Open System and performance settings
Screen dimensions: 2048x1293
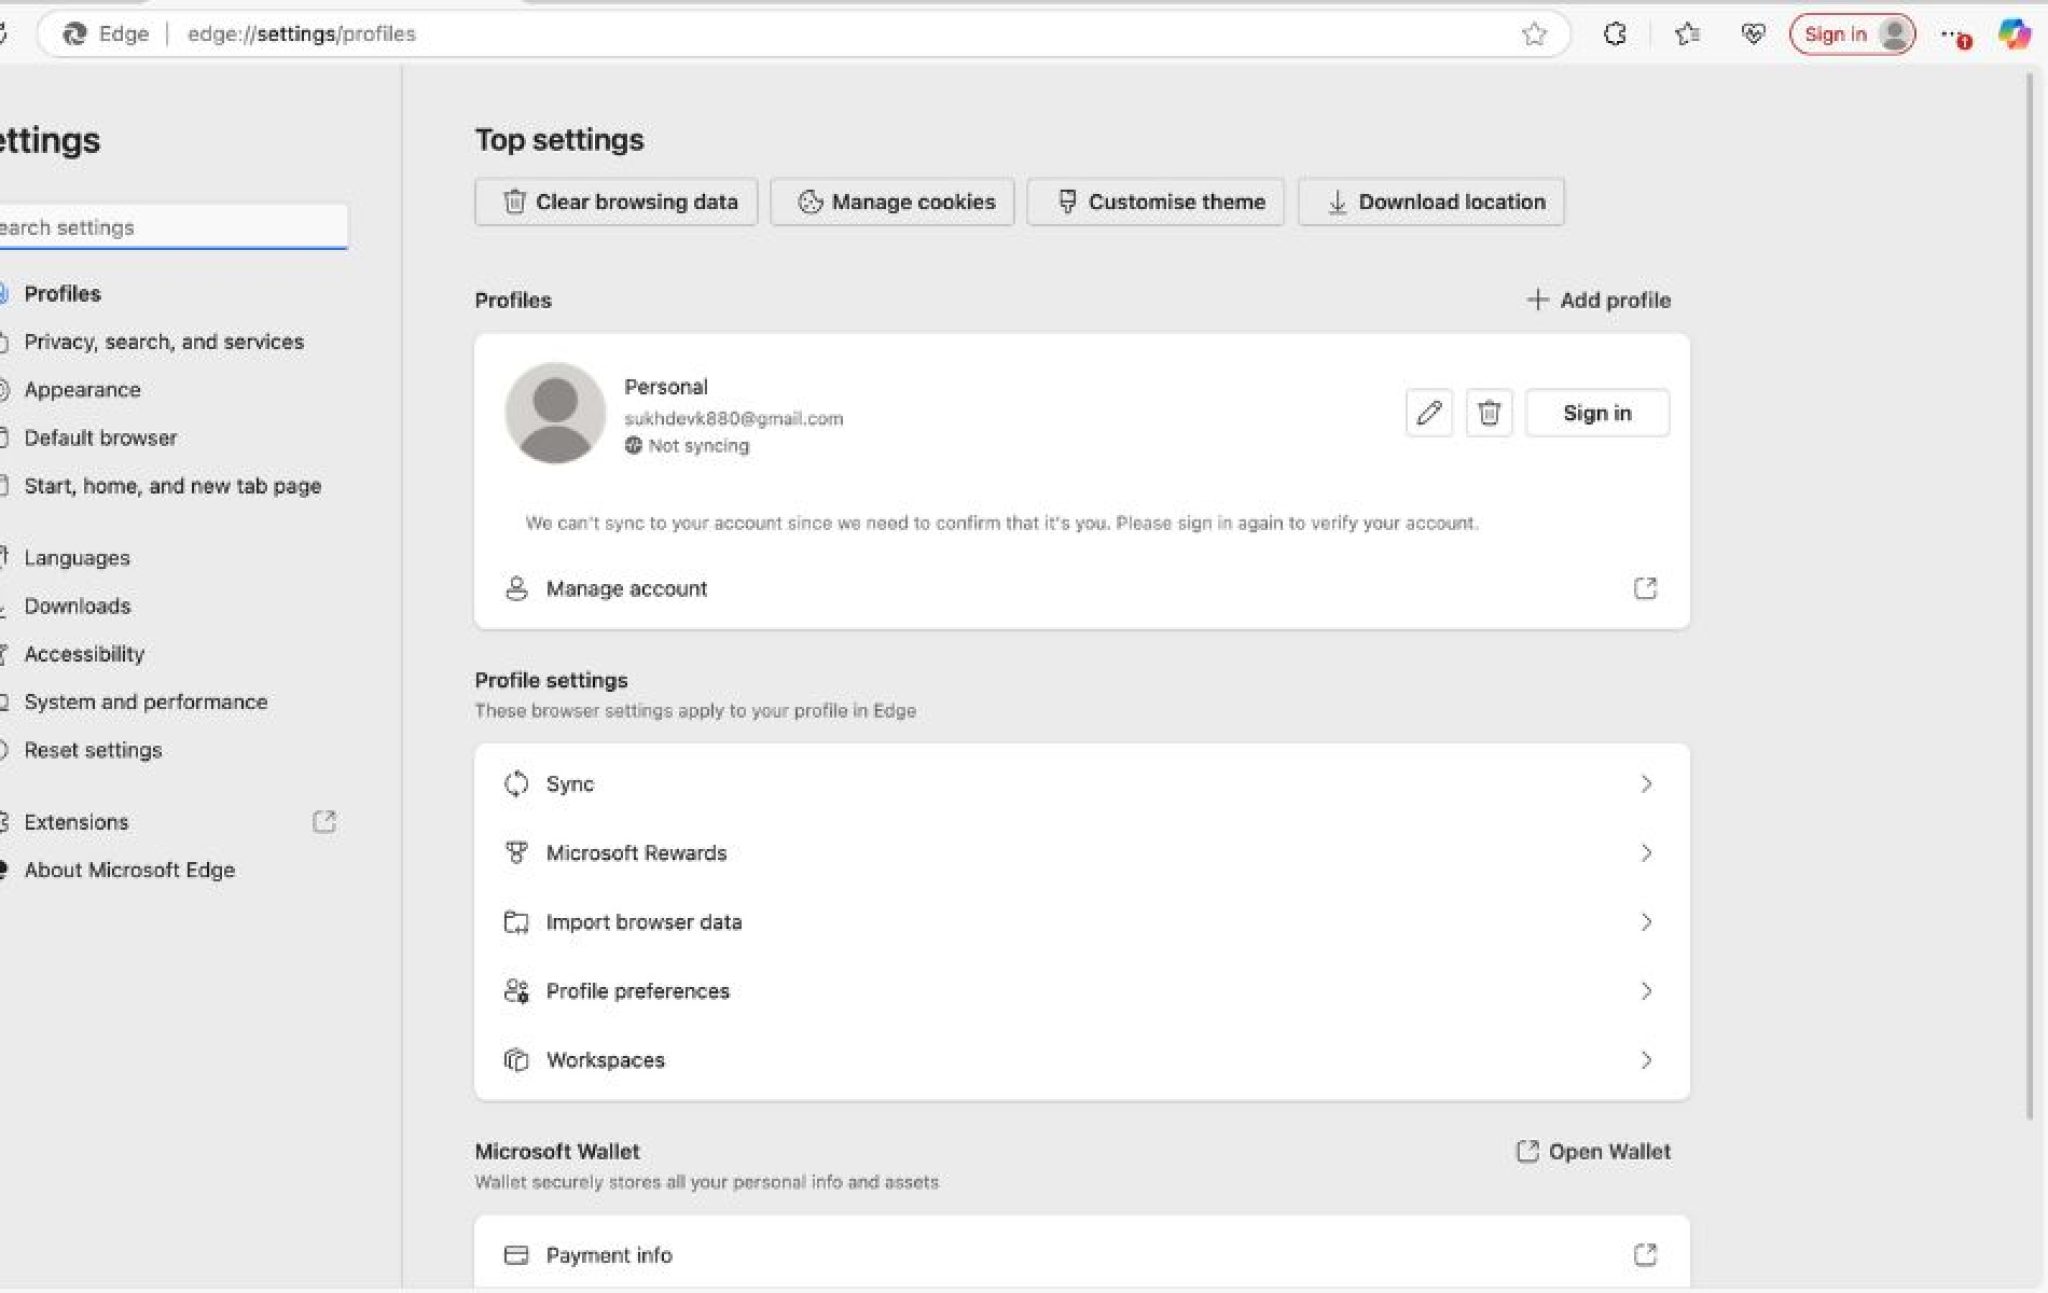click(x=145, y=702)
